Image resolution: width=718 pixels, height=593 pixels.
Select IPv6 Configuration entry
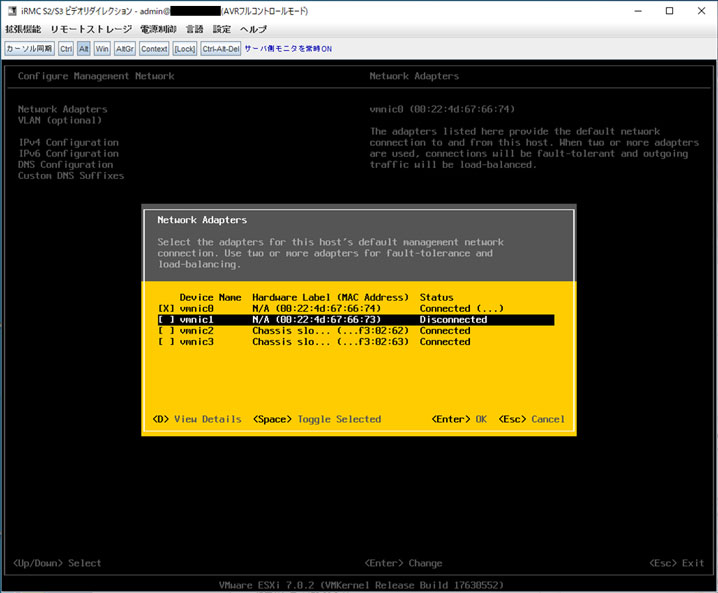[68, 153]
